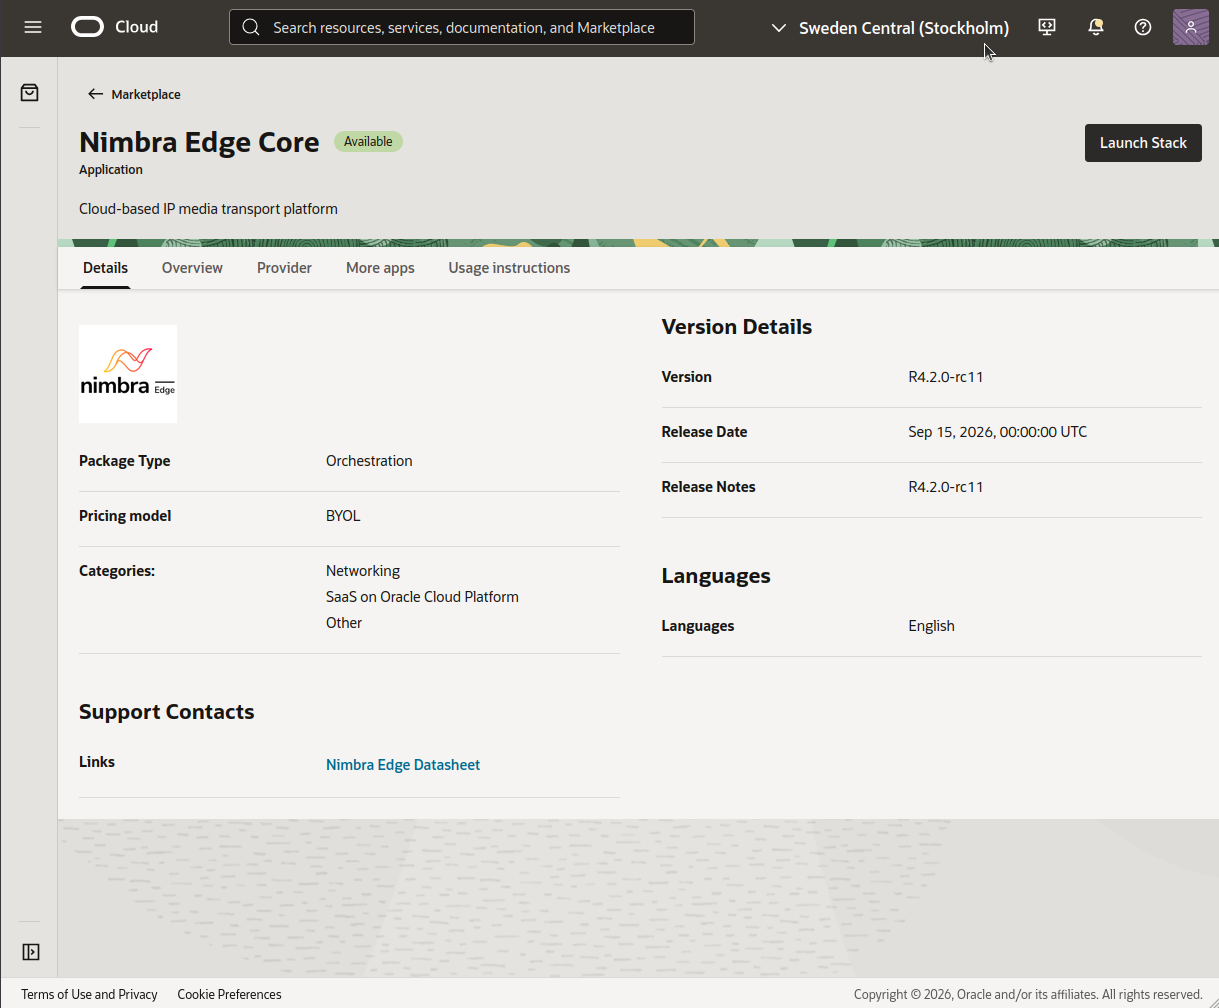Click the BYOL pricing model value
The image size is (1219, 1008).
343,516
